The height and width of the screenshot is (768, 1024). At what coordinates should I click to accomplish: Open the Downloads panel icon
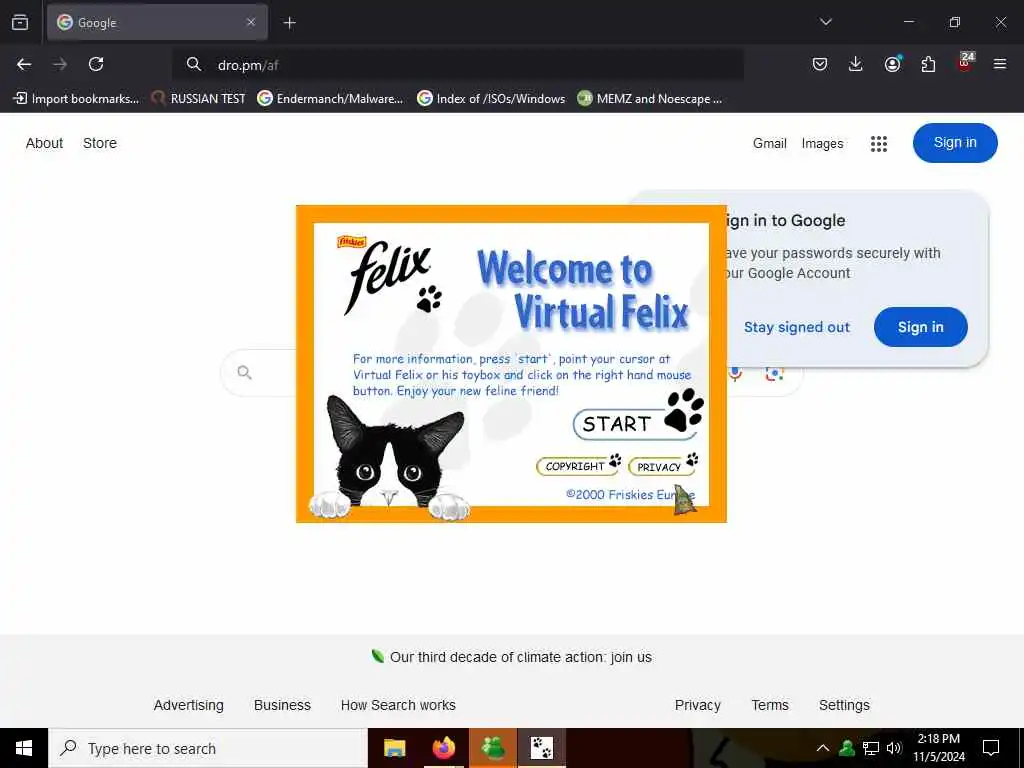pyautogui.click(x=856, y=64)
